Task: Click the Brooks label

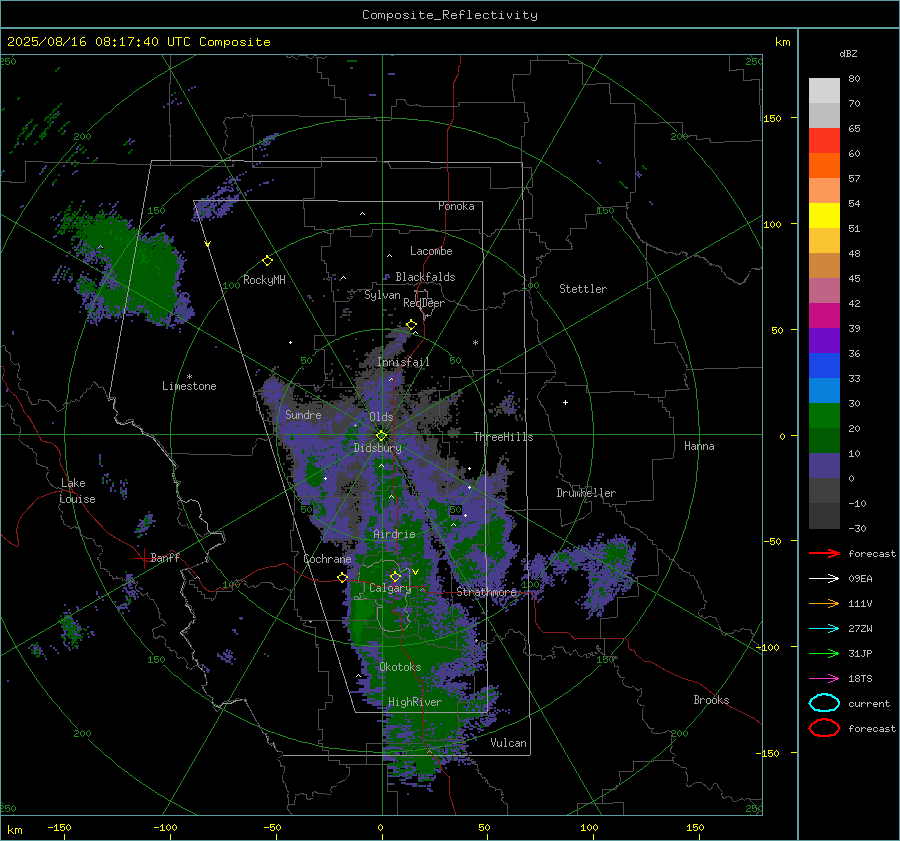Action: (x=711, y=700)
